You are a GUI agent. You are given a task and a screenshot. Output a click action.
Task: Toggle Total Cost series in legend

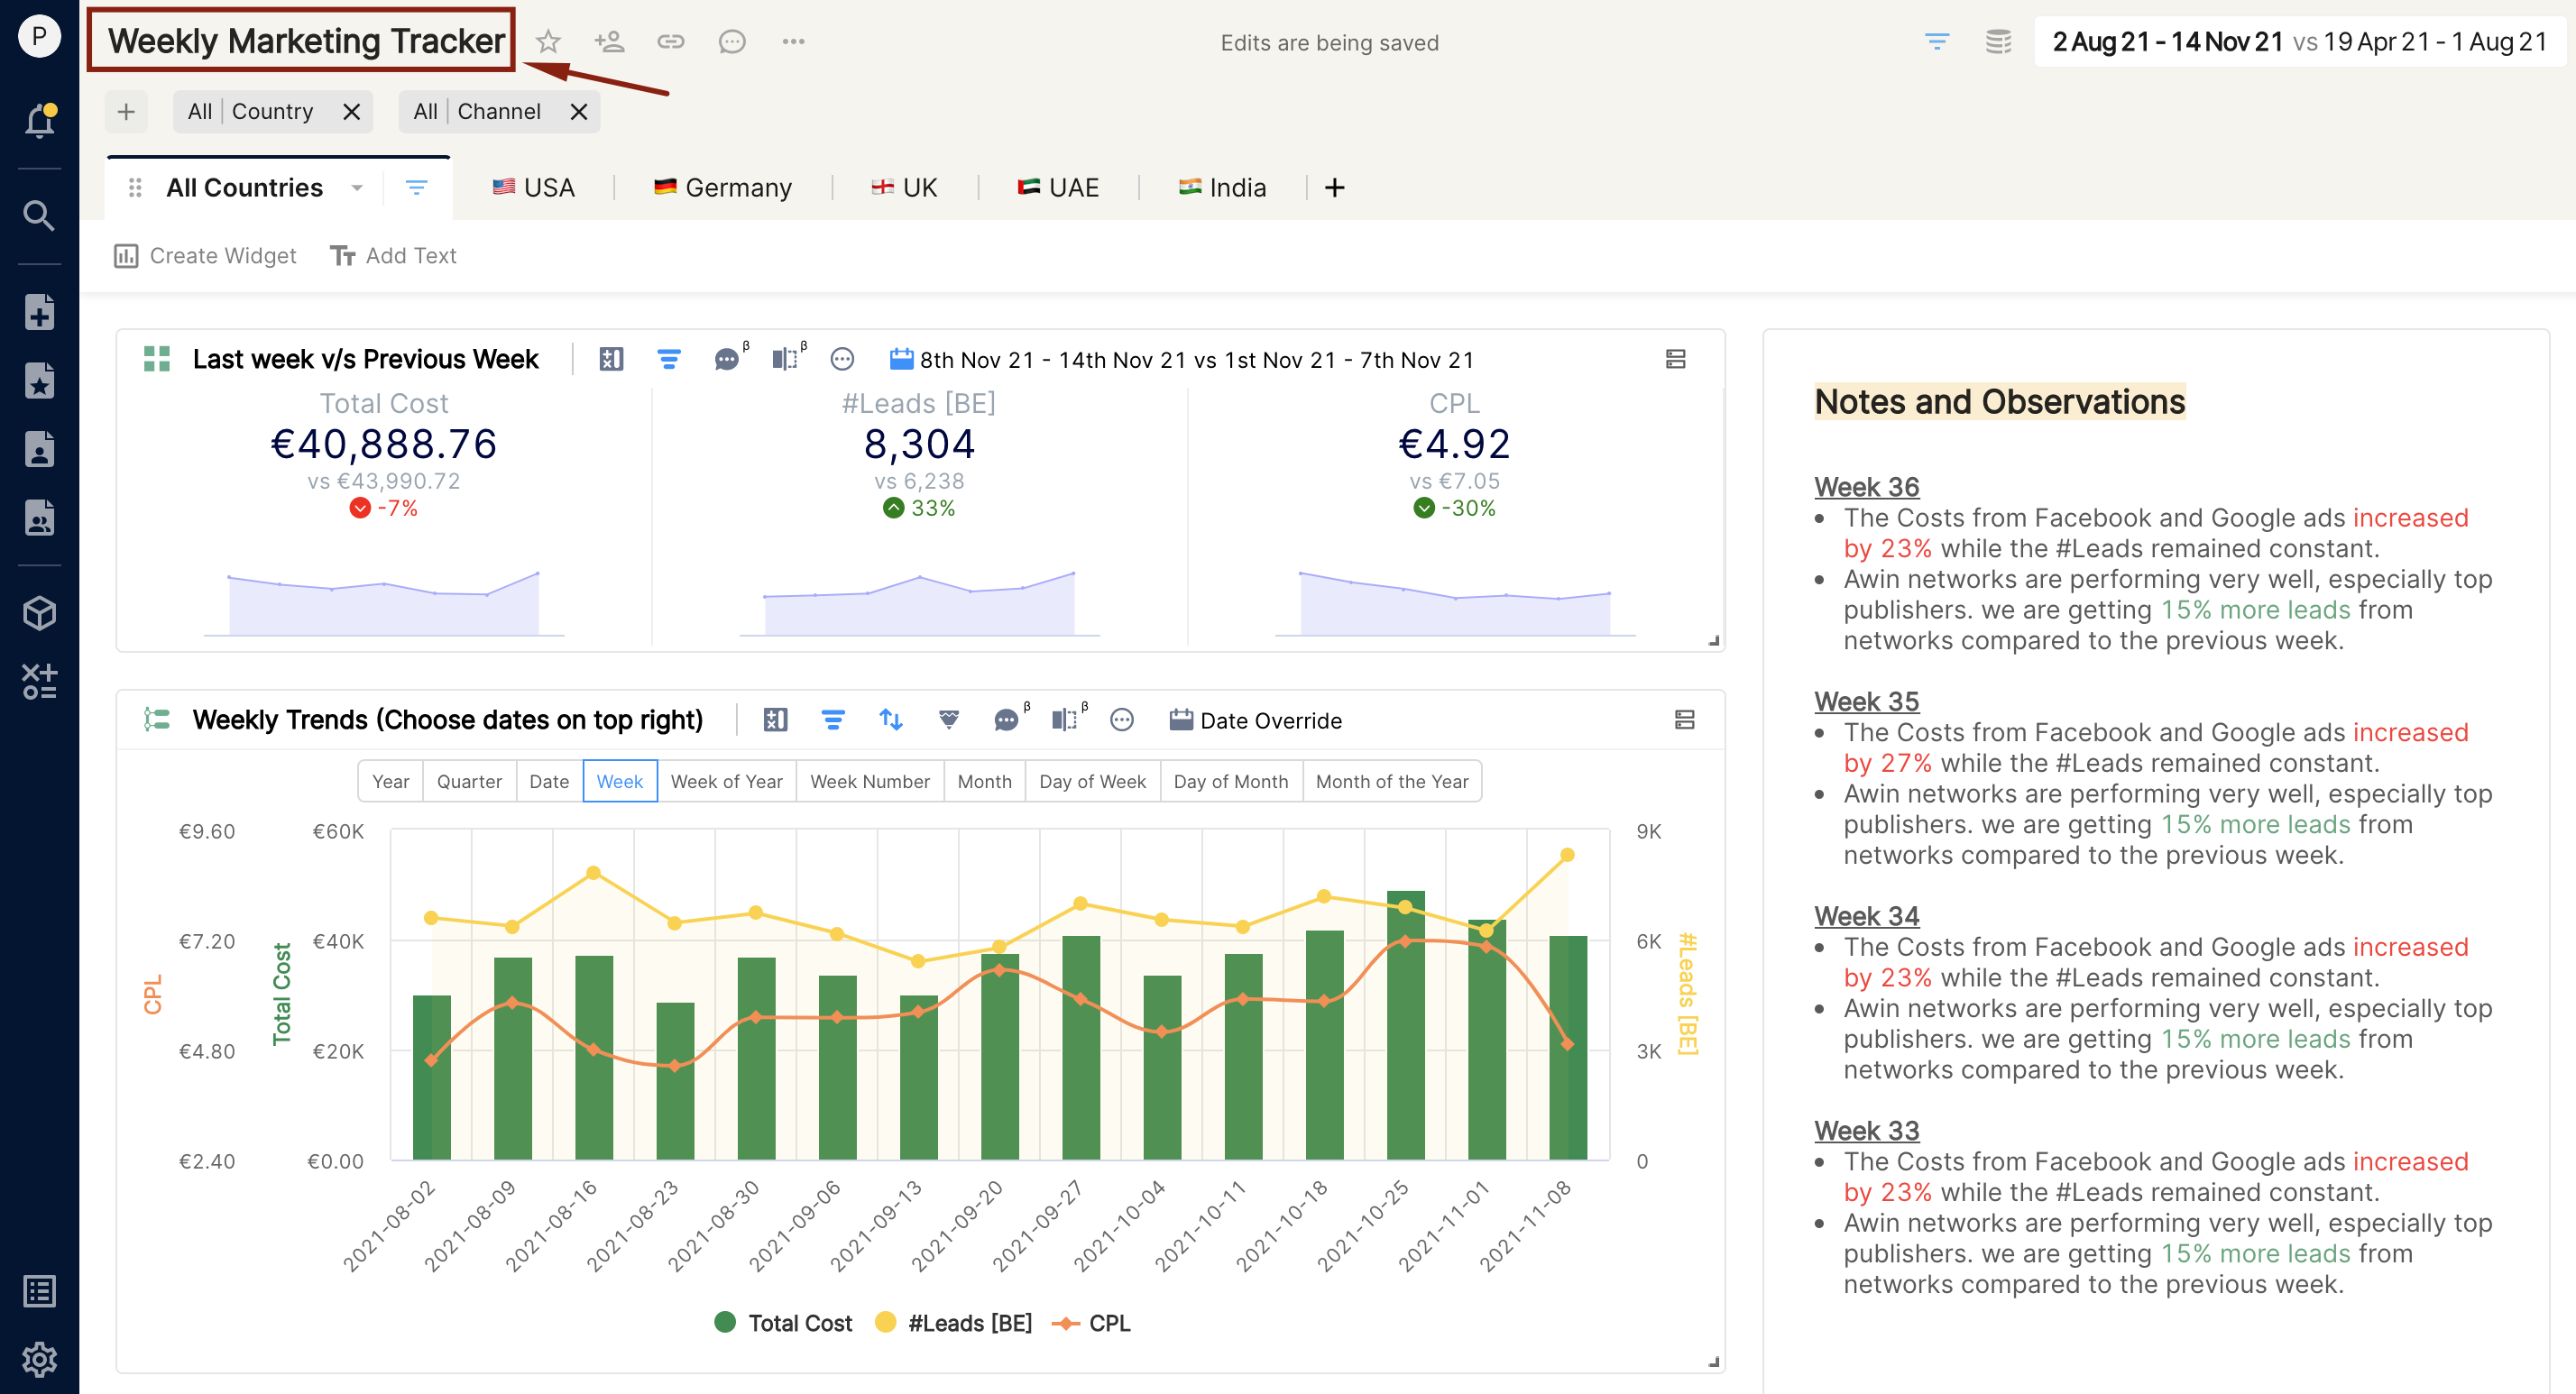(784, 1323)
